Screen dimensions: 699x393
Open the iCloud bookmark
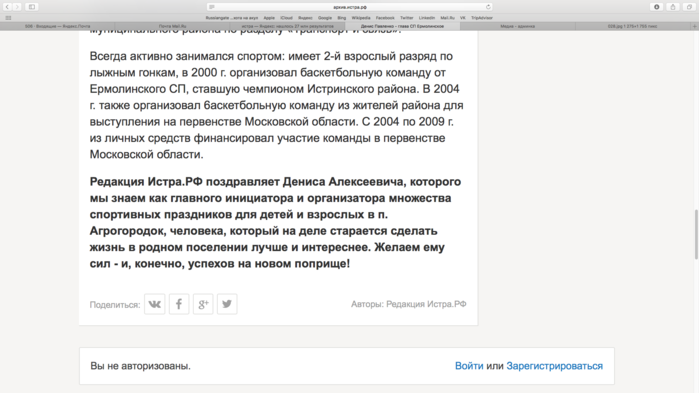click(286, 18)
